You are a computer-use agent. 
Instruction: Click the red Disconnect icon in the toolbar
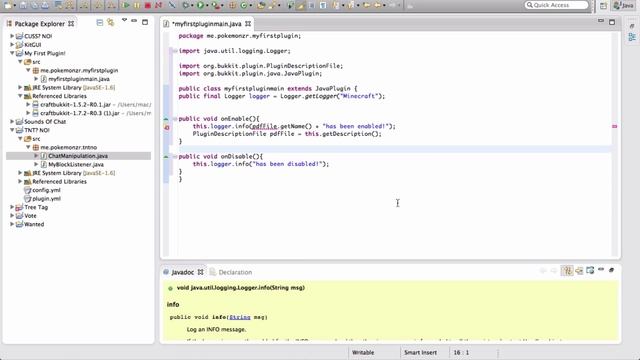[158, 5]
